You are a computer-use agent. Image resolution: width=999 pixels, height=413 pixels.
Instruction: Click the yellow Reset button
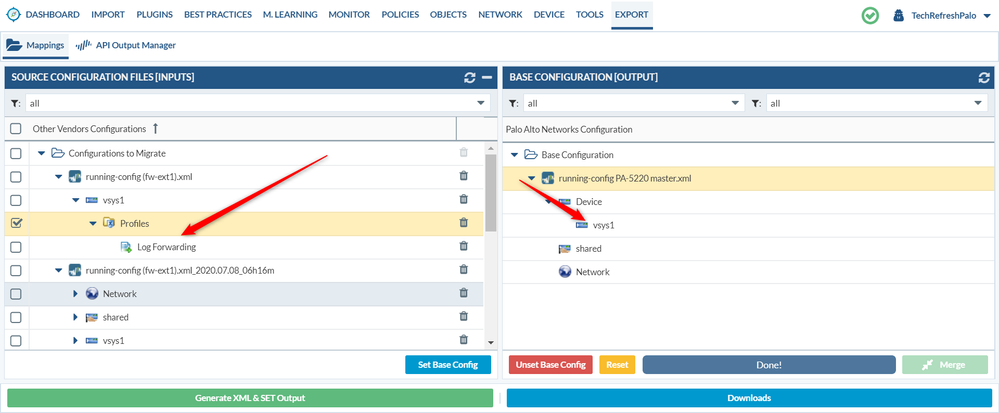pos(617,365)
